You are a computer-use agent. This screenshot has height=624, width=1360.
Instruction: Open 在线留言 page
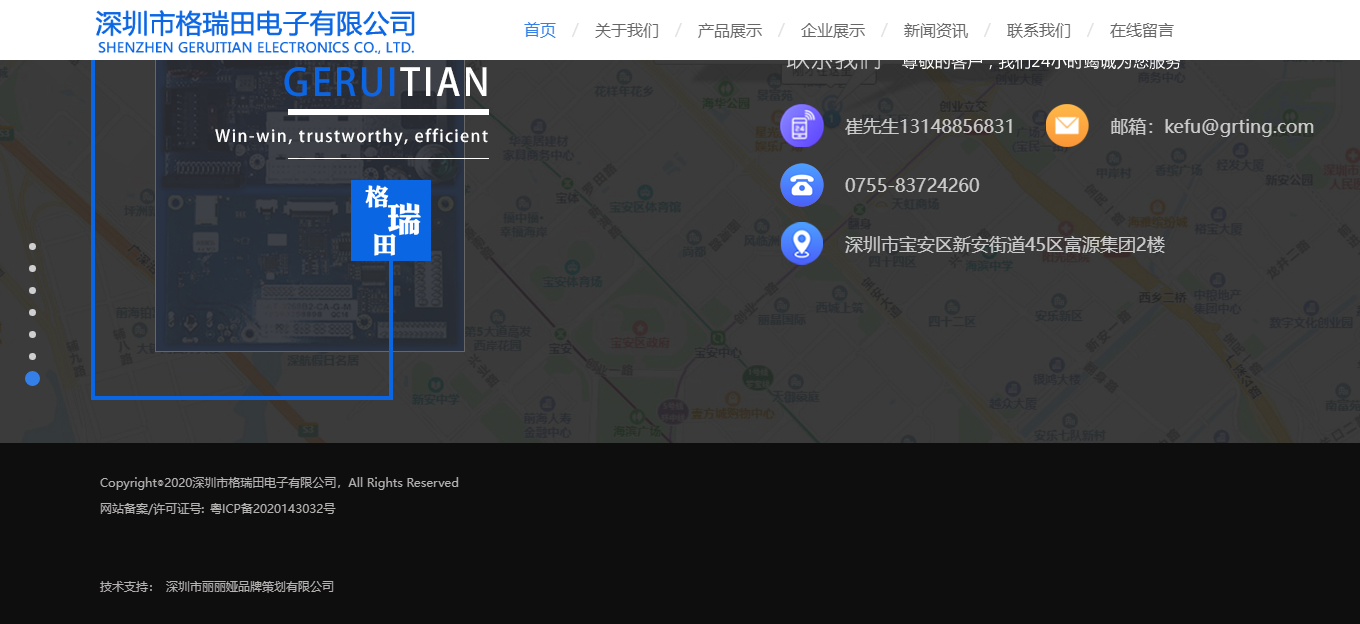coord(1142,30)
